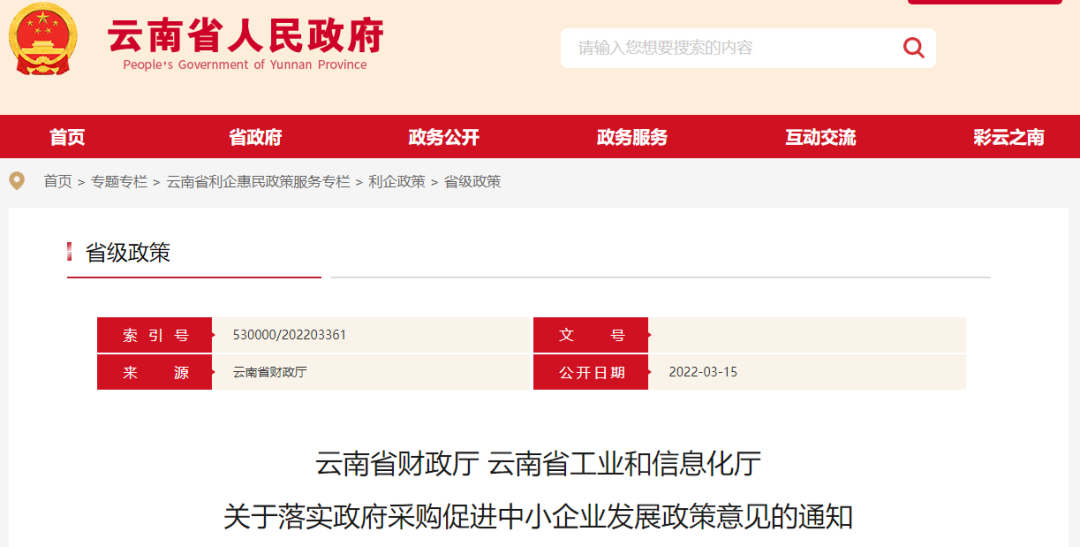This screenshot has height=547, width=1080.
Task: Click the 省级政策 section heading
Action: [x=127, y=253]
